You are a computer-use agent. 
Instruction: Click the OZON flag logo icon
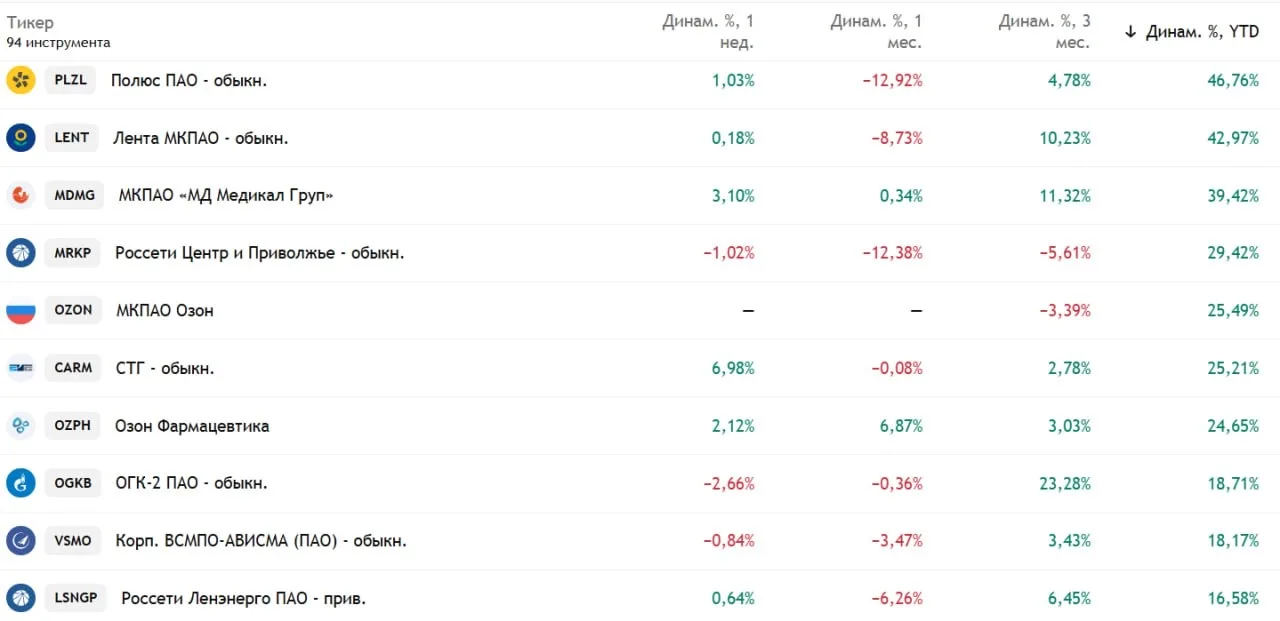coord(21,310)
